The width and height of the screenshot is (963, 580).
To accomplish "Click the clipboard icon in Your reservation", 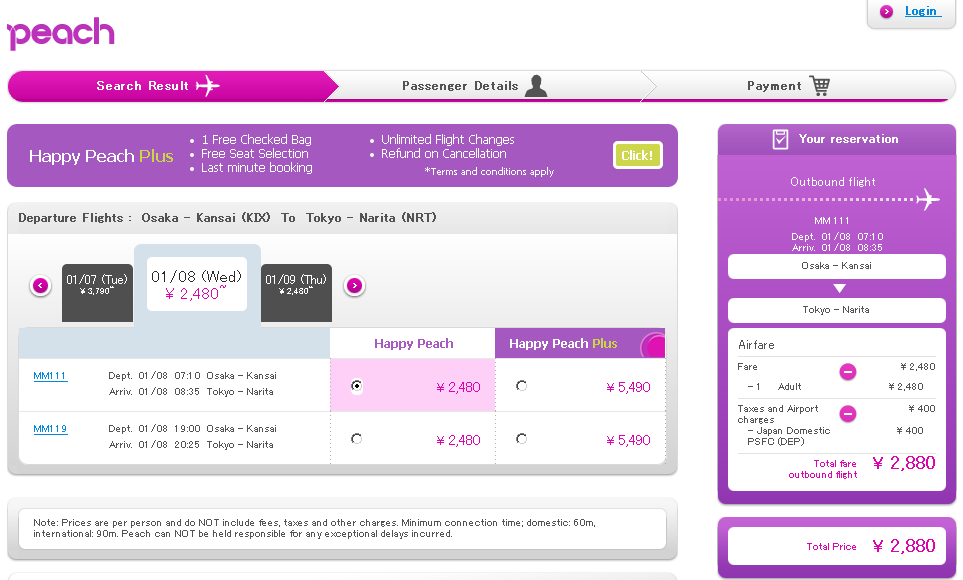I will click(x=780, y=139).
